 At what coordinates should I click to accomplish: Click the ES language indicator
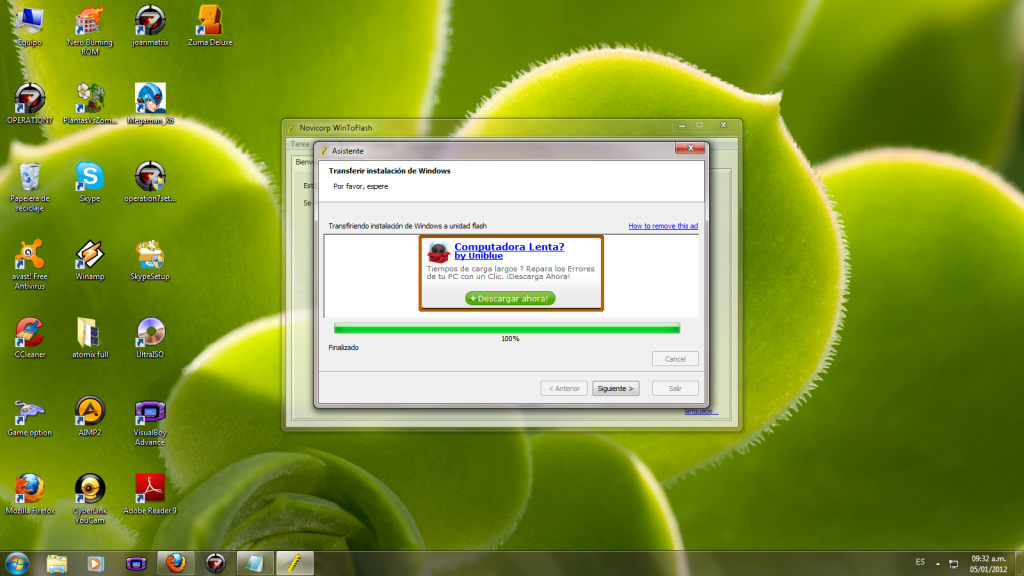pyautogui.click(x=920, y=562)
